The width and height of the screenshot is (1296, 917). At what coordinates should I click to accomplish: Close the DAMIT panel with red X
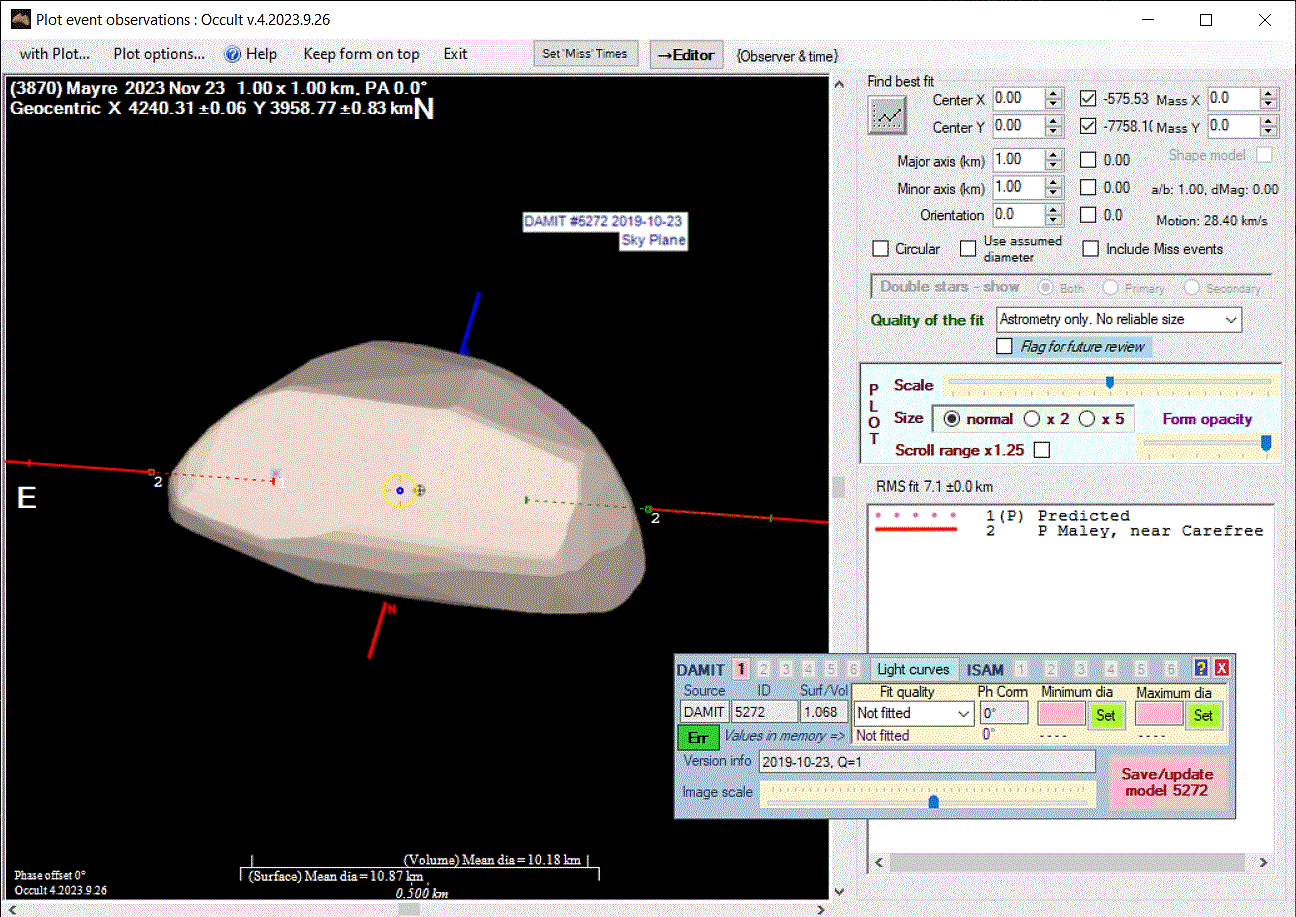click(1221, 669)
